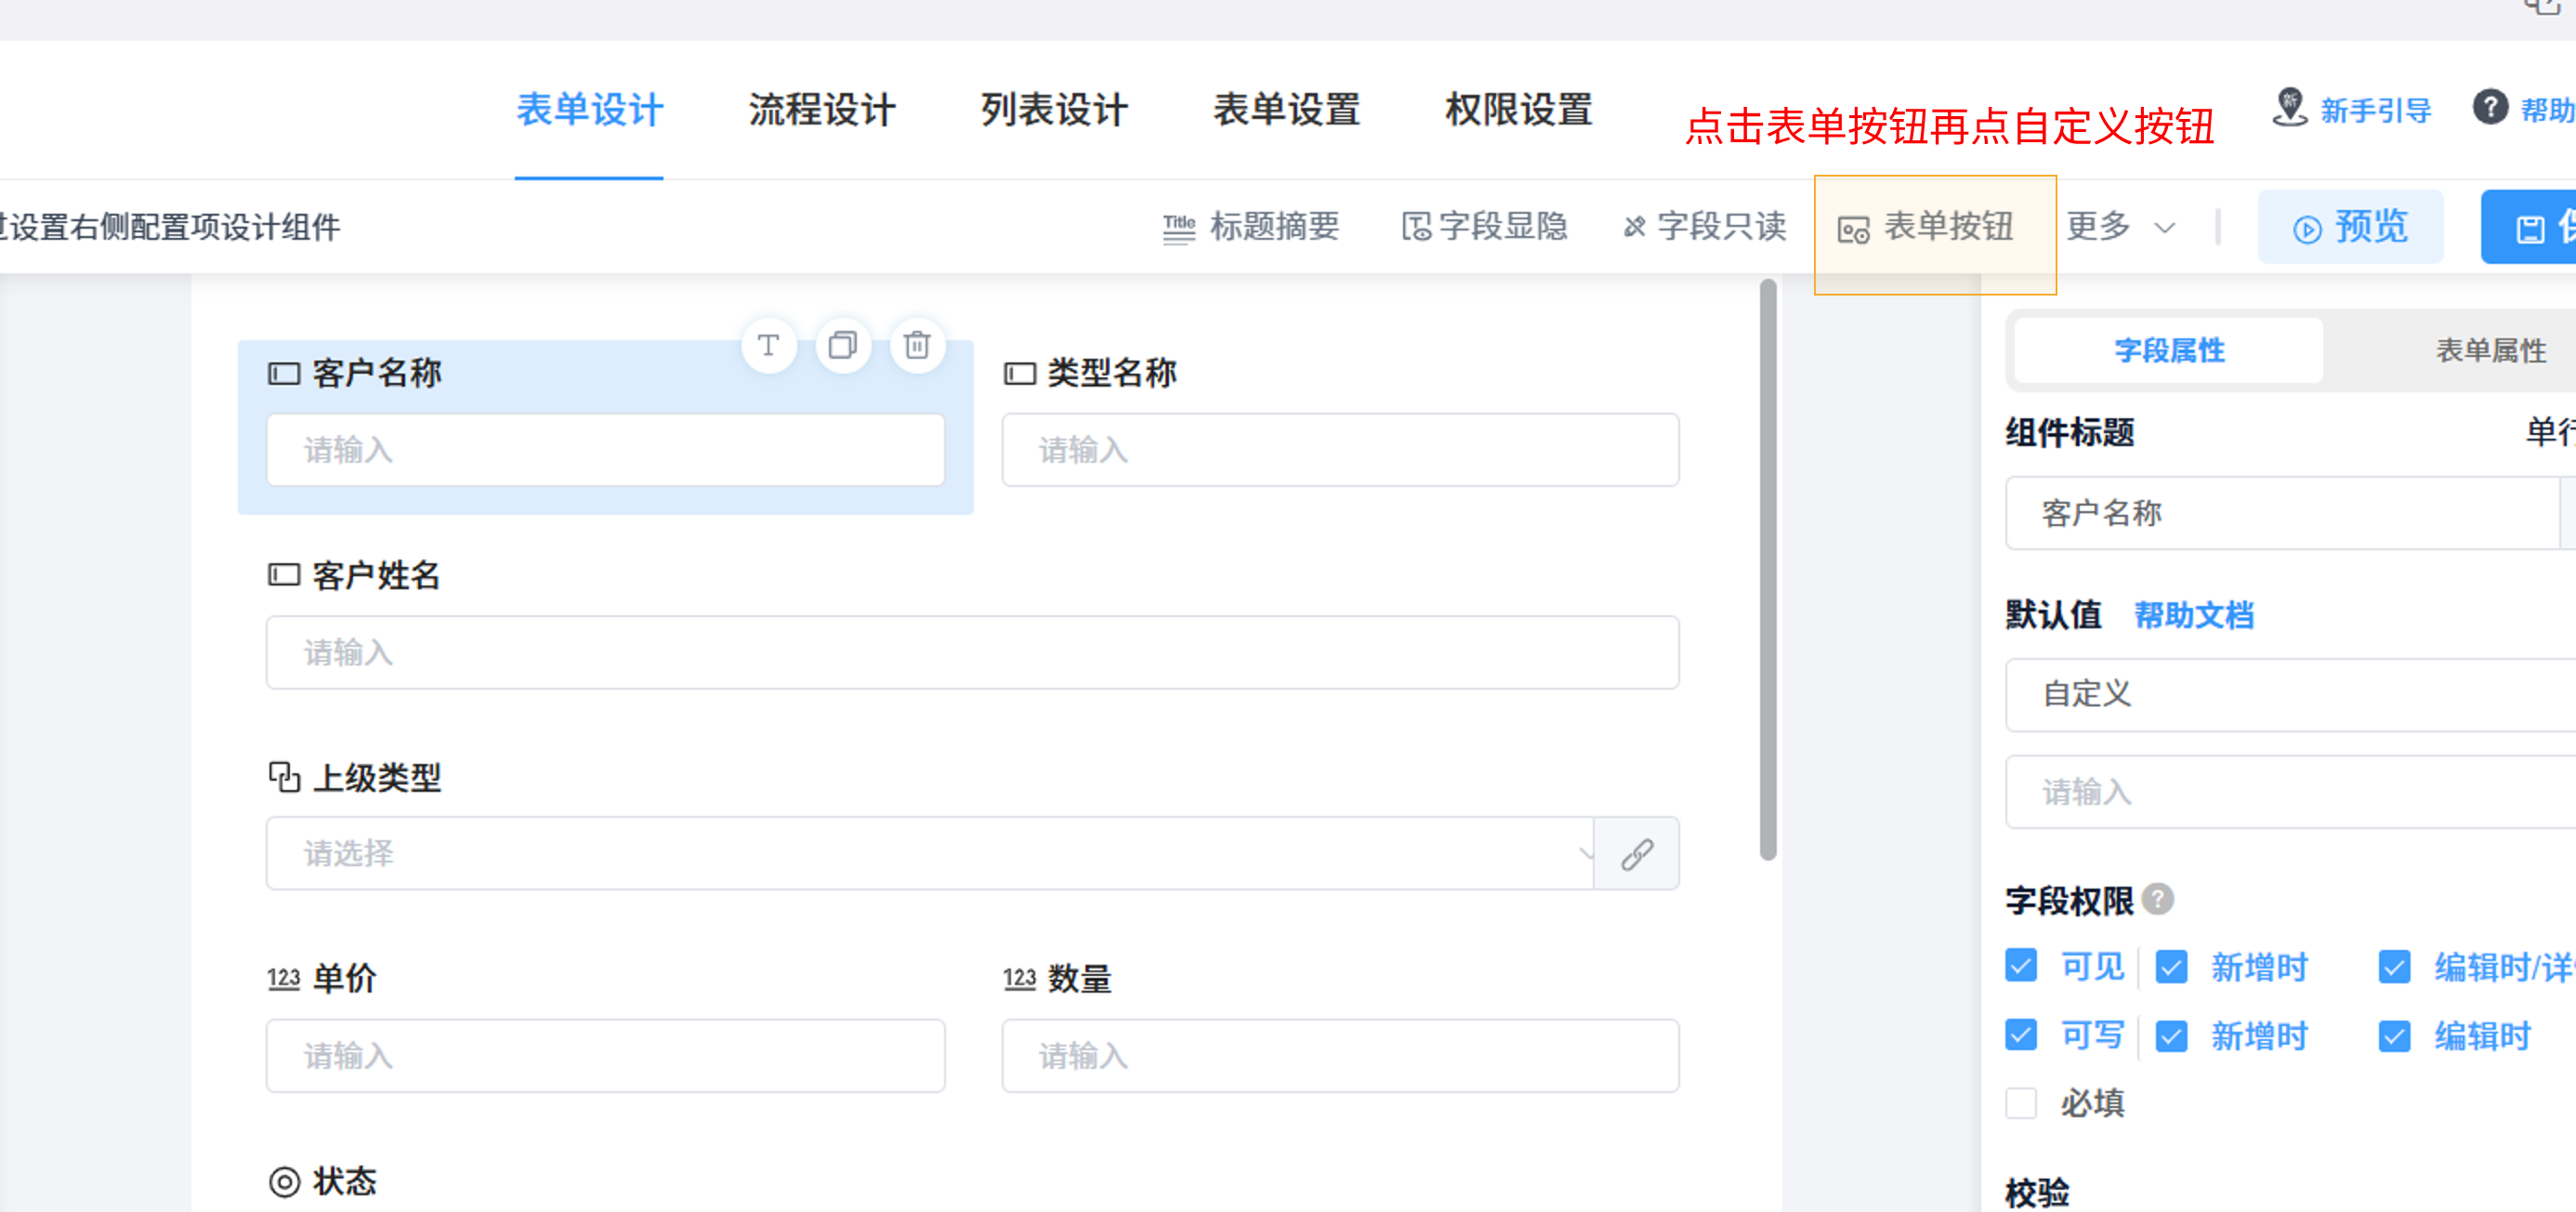The height and width of the screenshot is (1212, 2576).
Task: Open 字段显隐 toolbar option
Action: (1484, 227)
